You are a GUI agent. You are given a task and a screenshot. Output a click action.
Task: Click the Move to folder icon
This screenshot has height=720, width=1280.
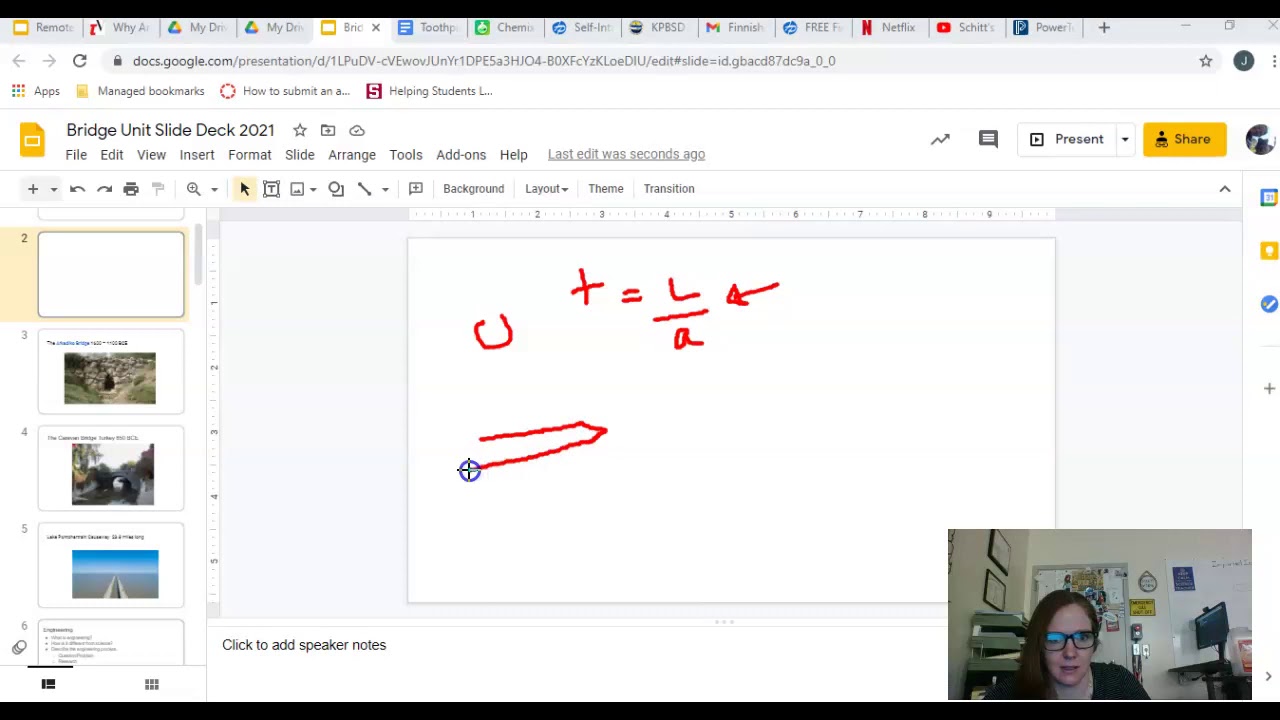point(328,130)
